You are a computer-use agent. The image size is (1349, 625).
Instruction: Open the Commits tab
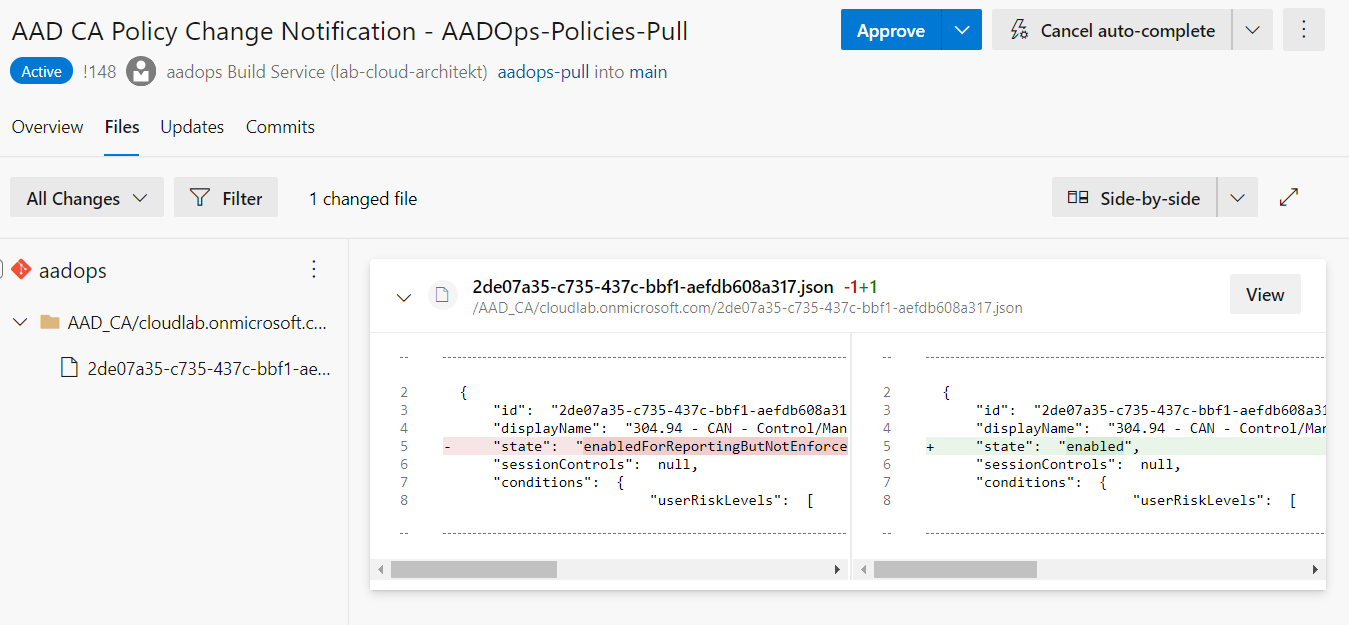click(x=280, y=127)
